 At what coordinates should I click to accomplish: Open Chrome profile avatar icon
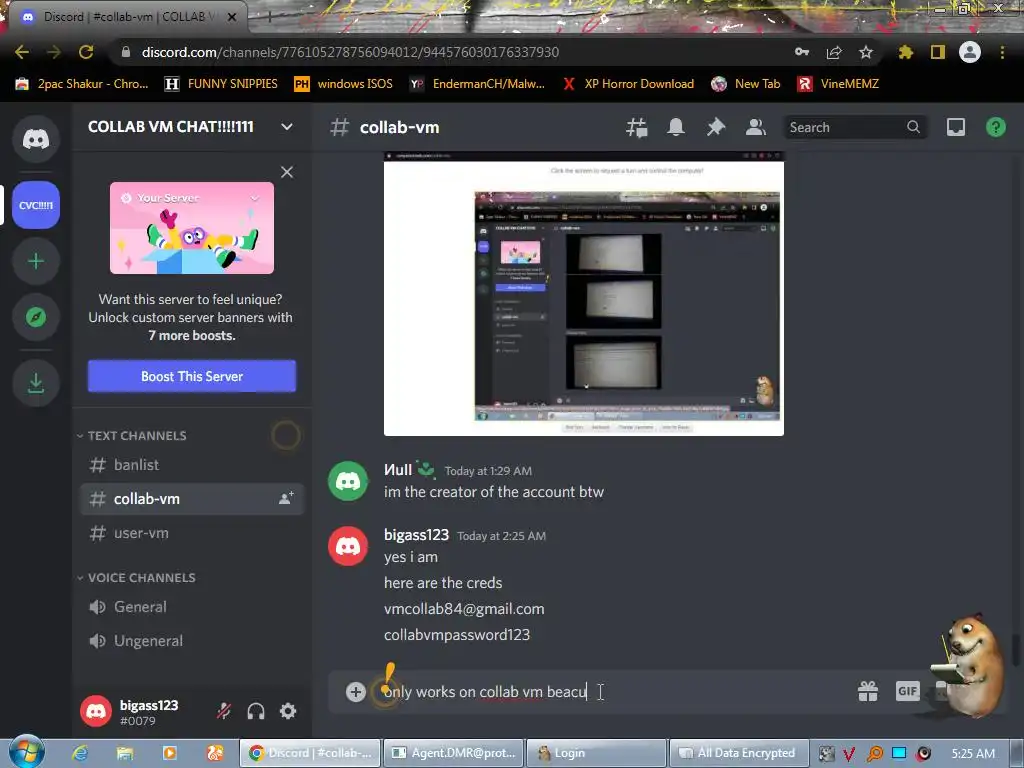pyautogui.click(x=970, y=52)
